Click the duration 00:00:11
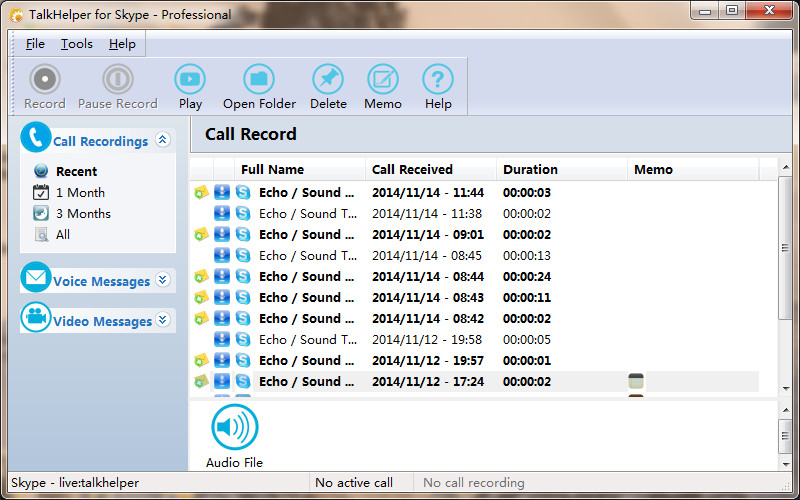The image size is (800, 500). click(527, 297)
